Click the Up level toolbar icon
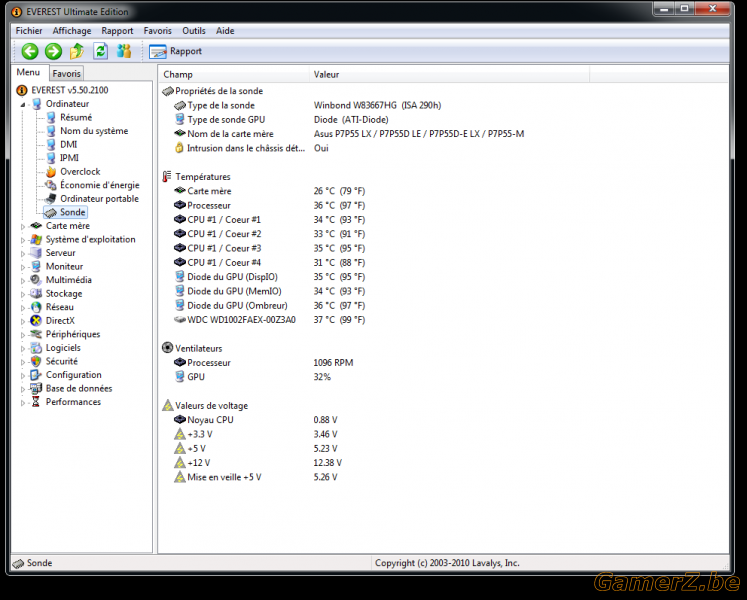This screenshot has height=600, width=747. (77, 51)
